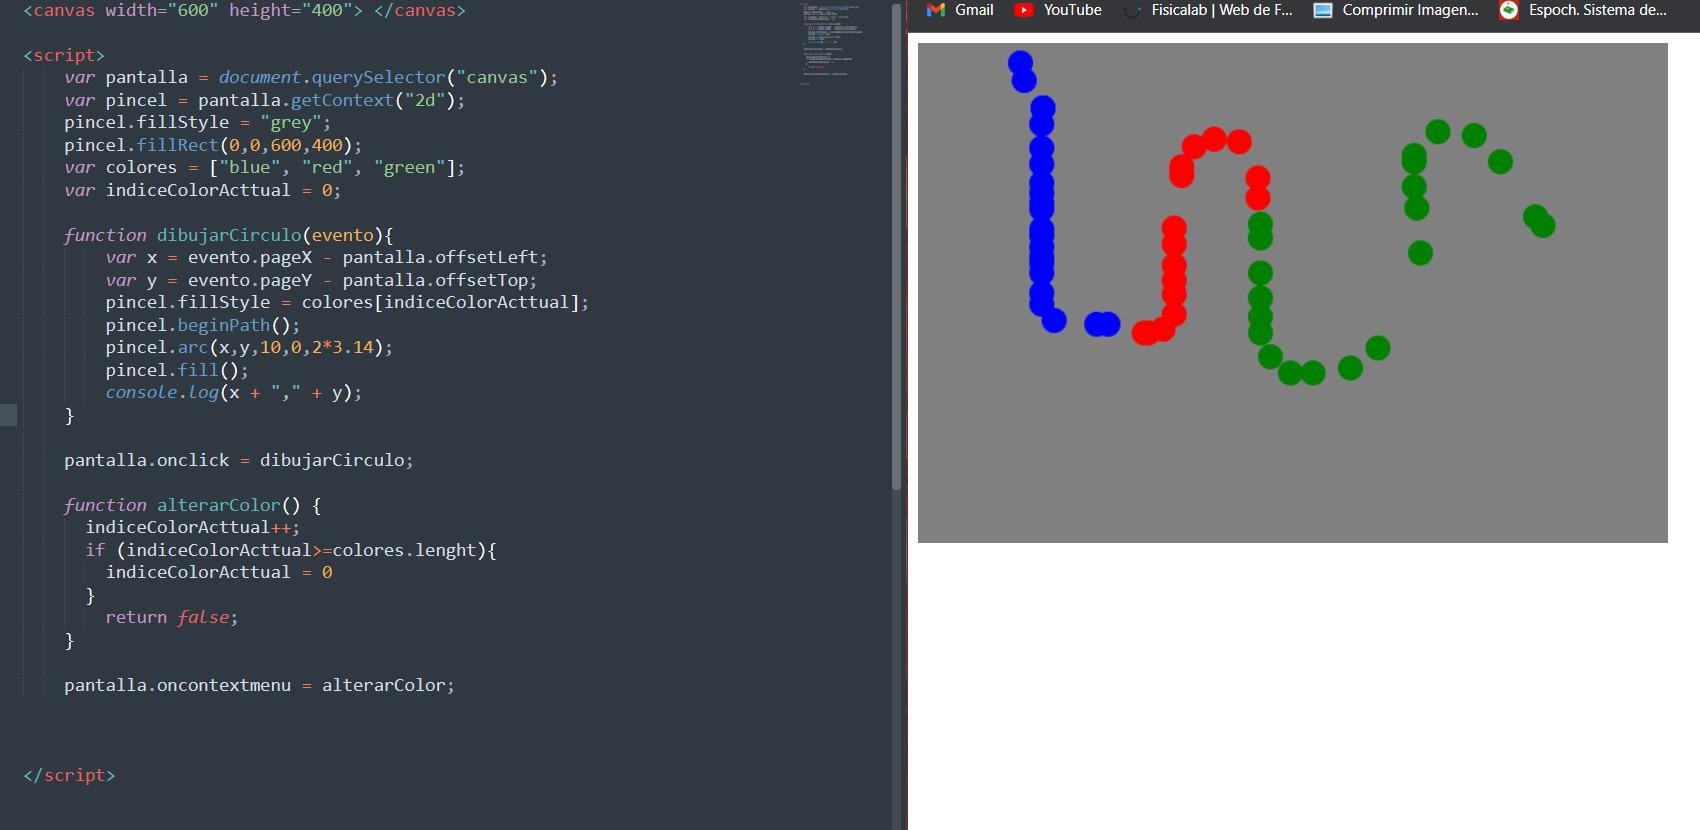1700x830 pixels.
Task: Click the opening '<script>' tag
Action: tap(64, 55)
